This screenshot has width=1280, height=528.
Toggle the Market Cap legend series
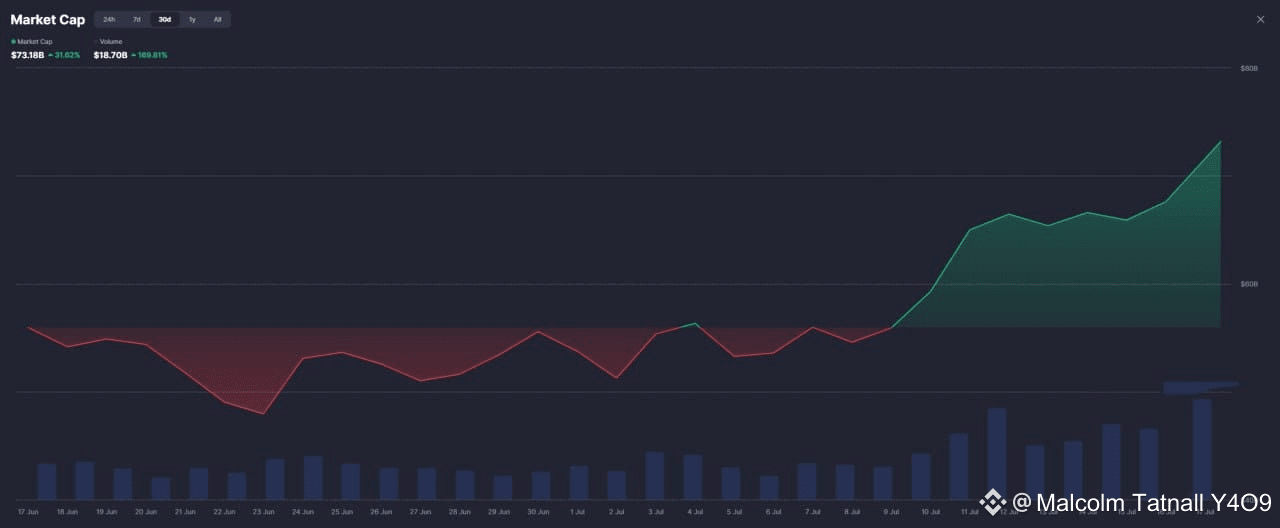[x=31, y=42]
